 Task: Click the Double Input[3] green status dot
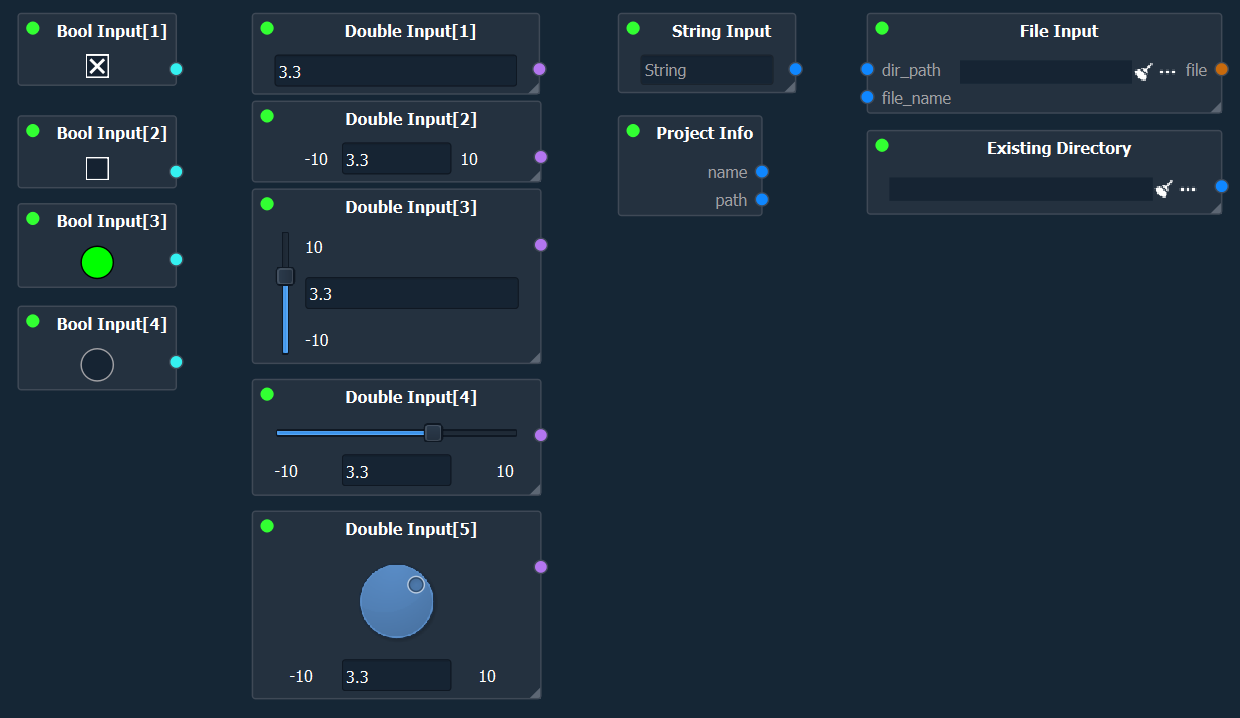[x=267, y=204]
